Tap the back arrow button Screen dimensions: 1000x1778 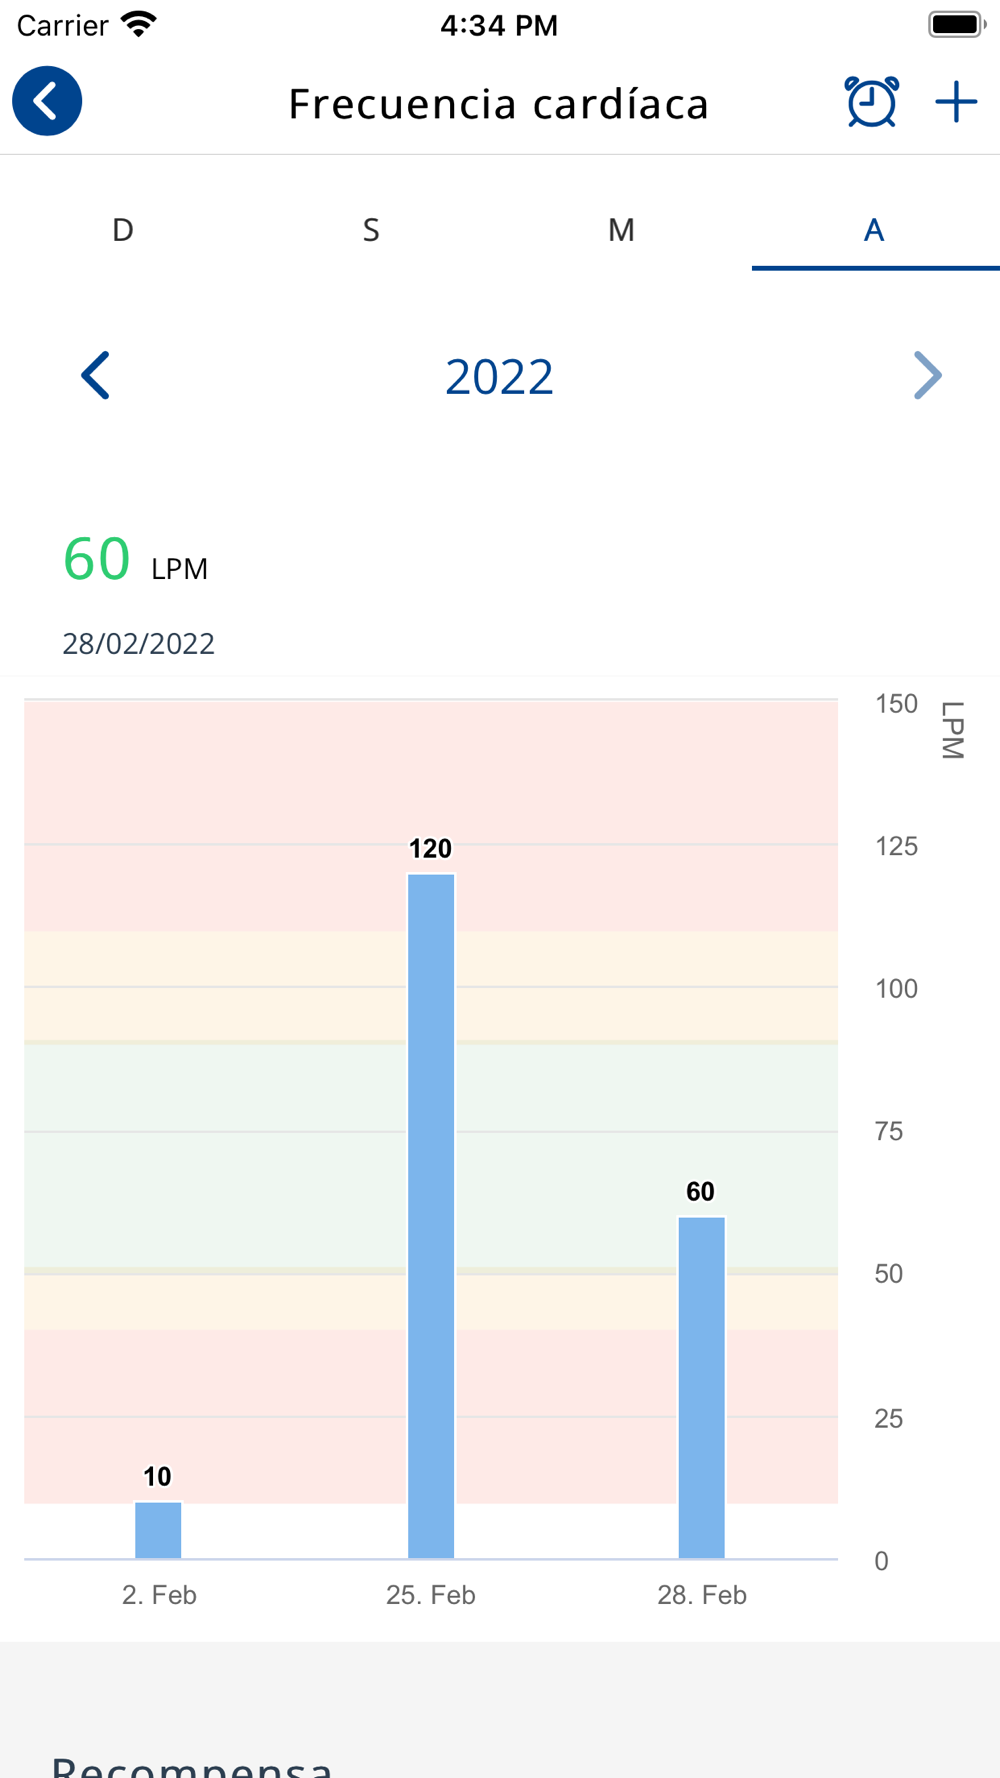(47, 101)
